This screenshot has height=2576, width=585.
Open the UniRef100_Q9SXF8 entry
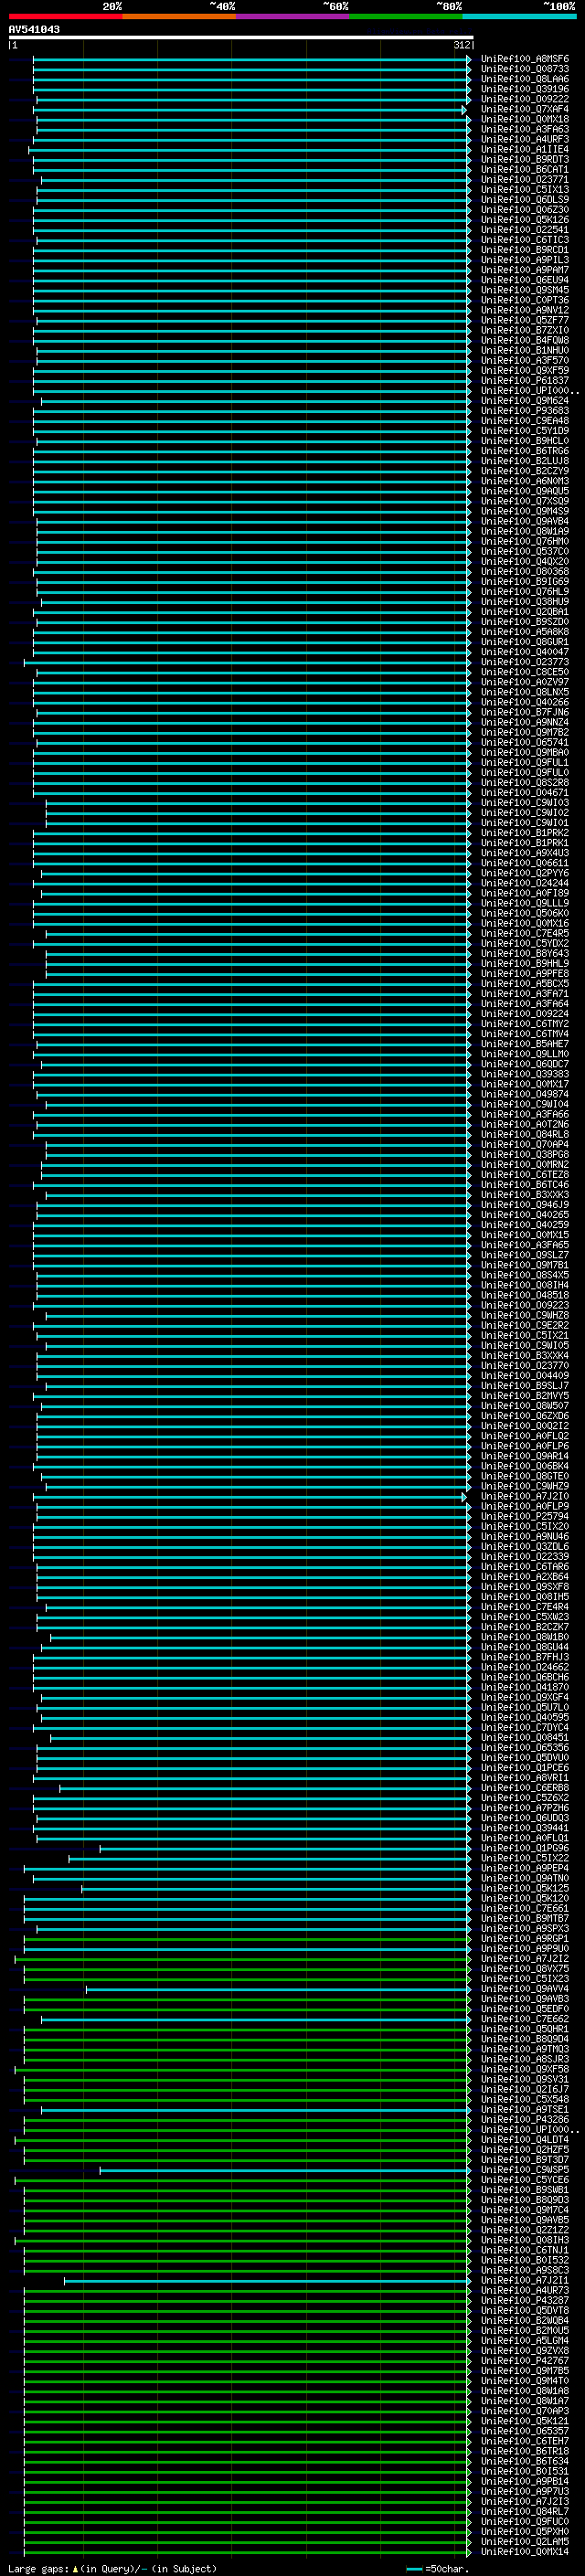click(525, 1587)
